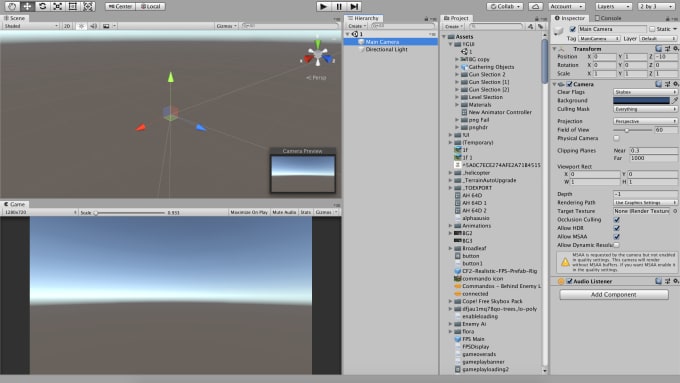Select the combined Transform tool
Viewport: 680px width, 383px height.
88,6
